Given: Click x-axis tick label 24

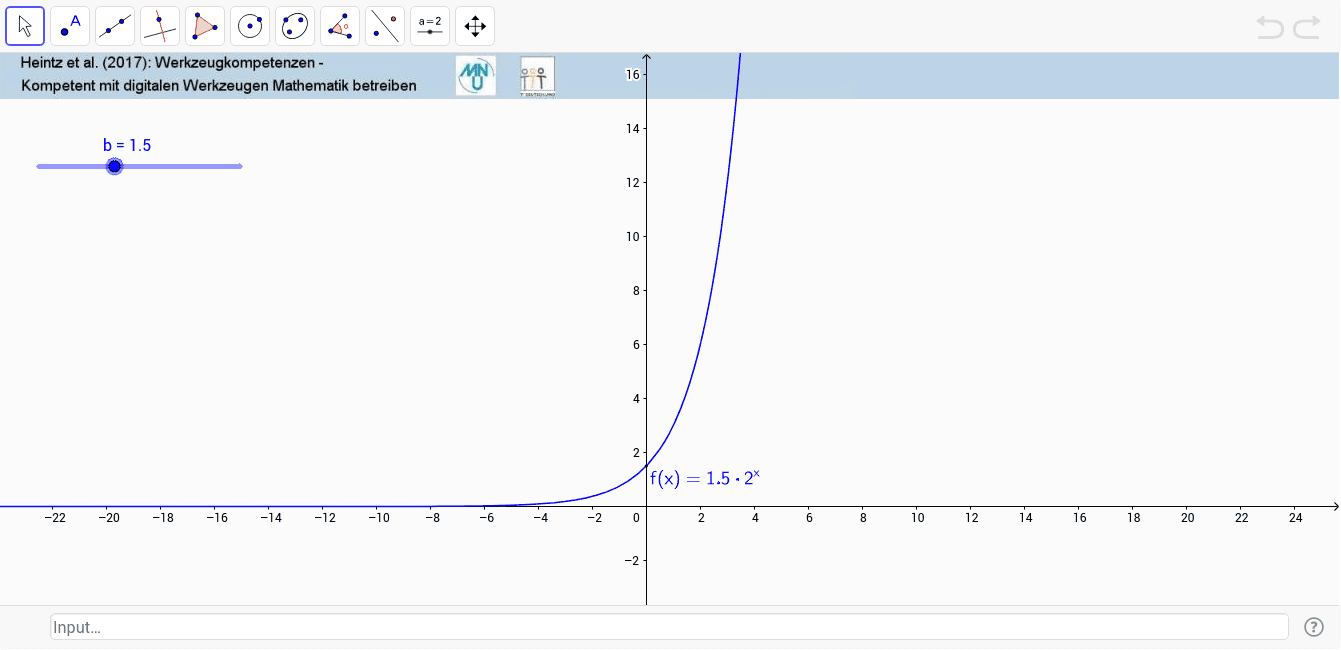Looking at the screenshot, I should 1295,517.
